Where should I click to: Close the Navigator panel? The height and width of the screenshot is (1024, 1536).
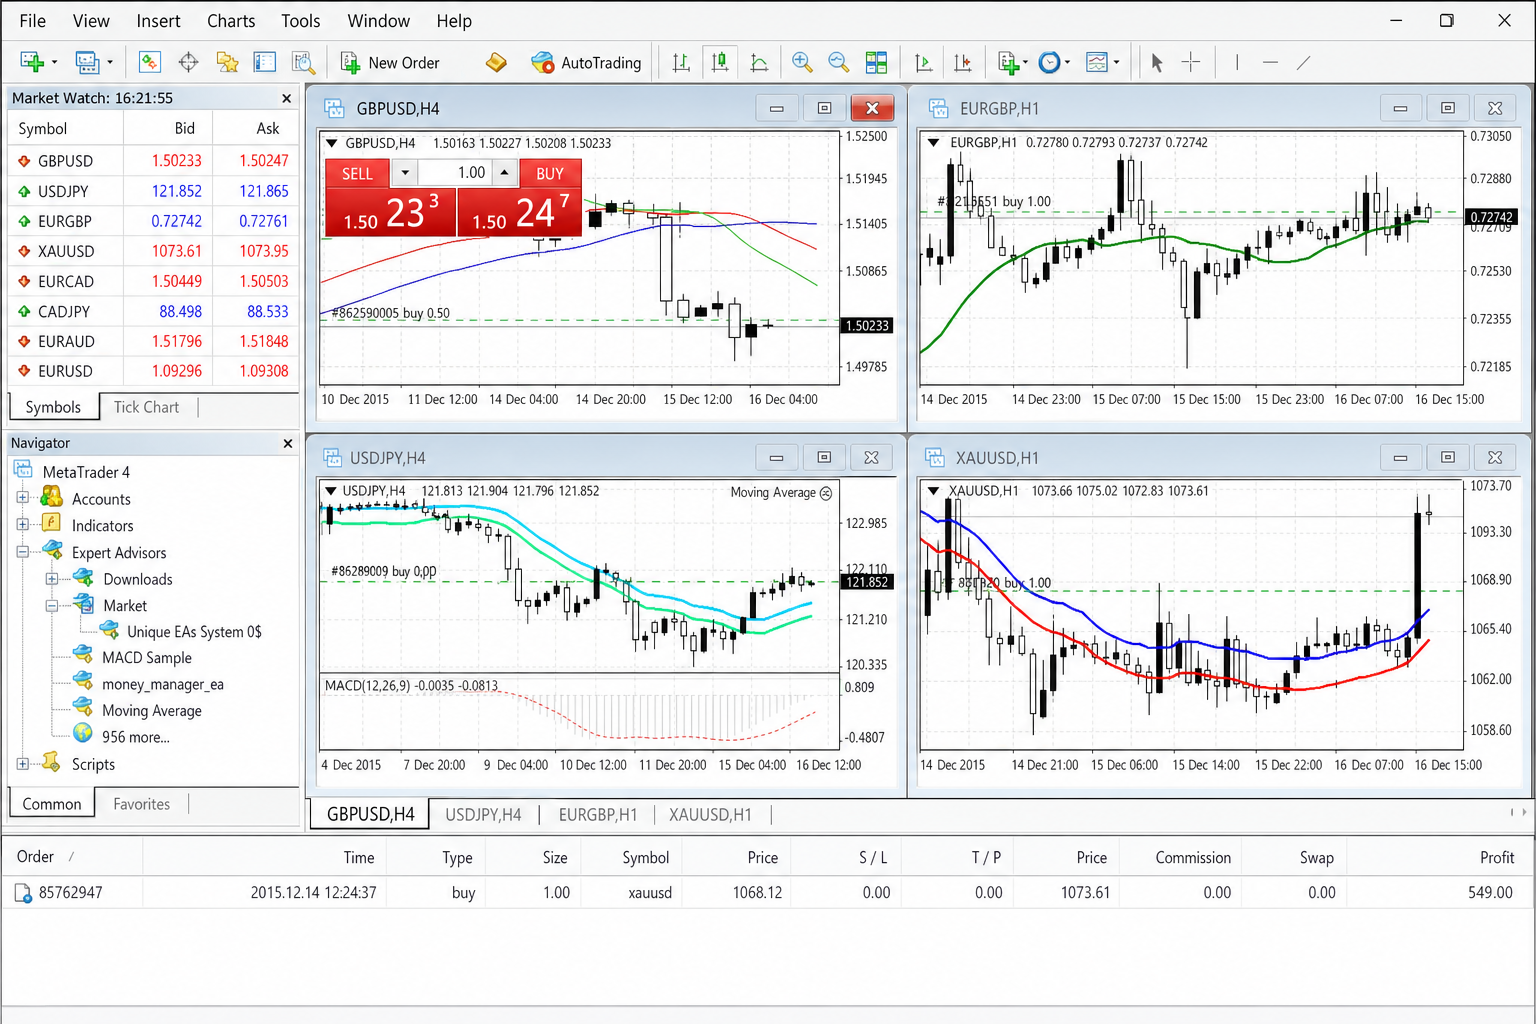(x=288, y=443)
